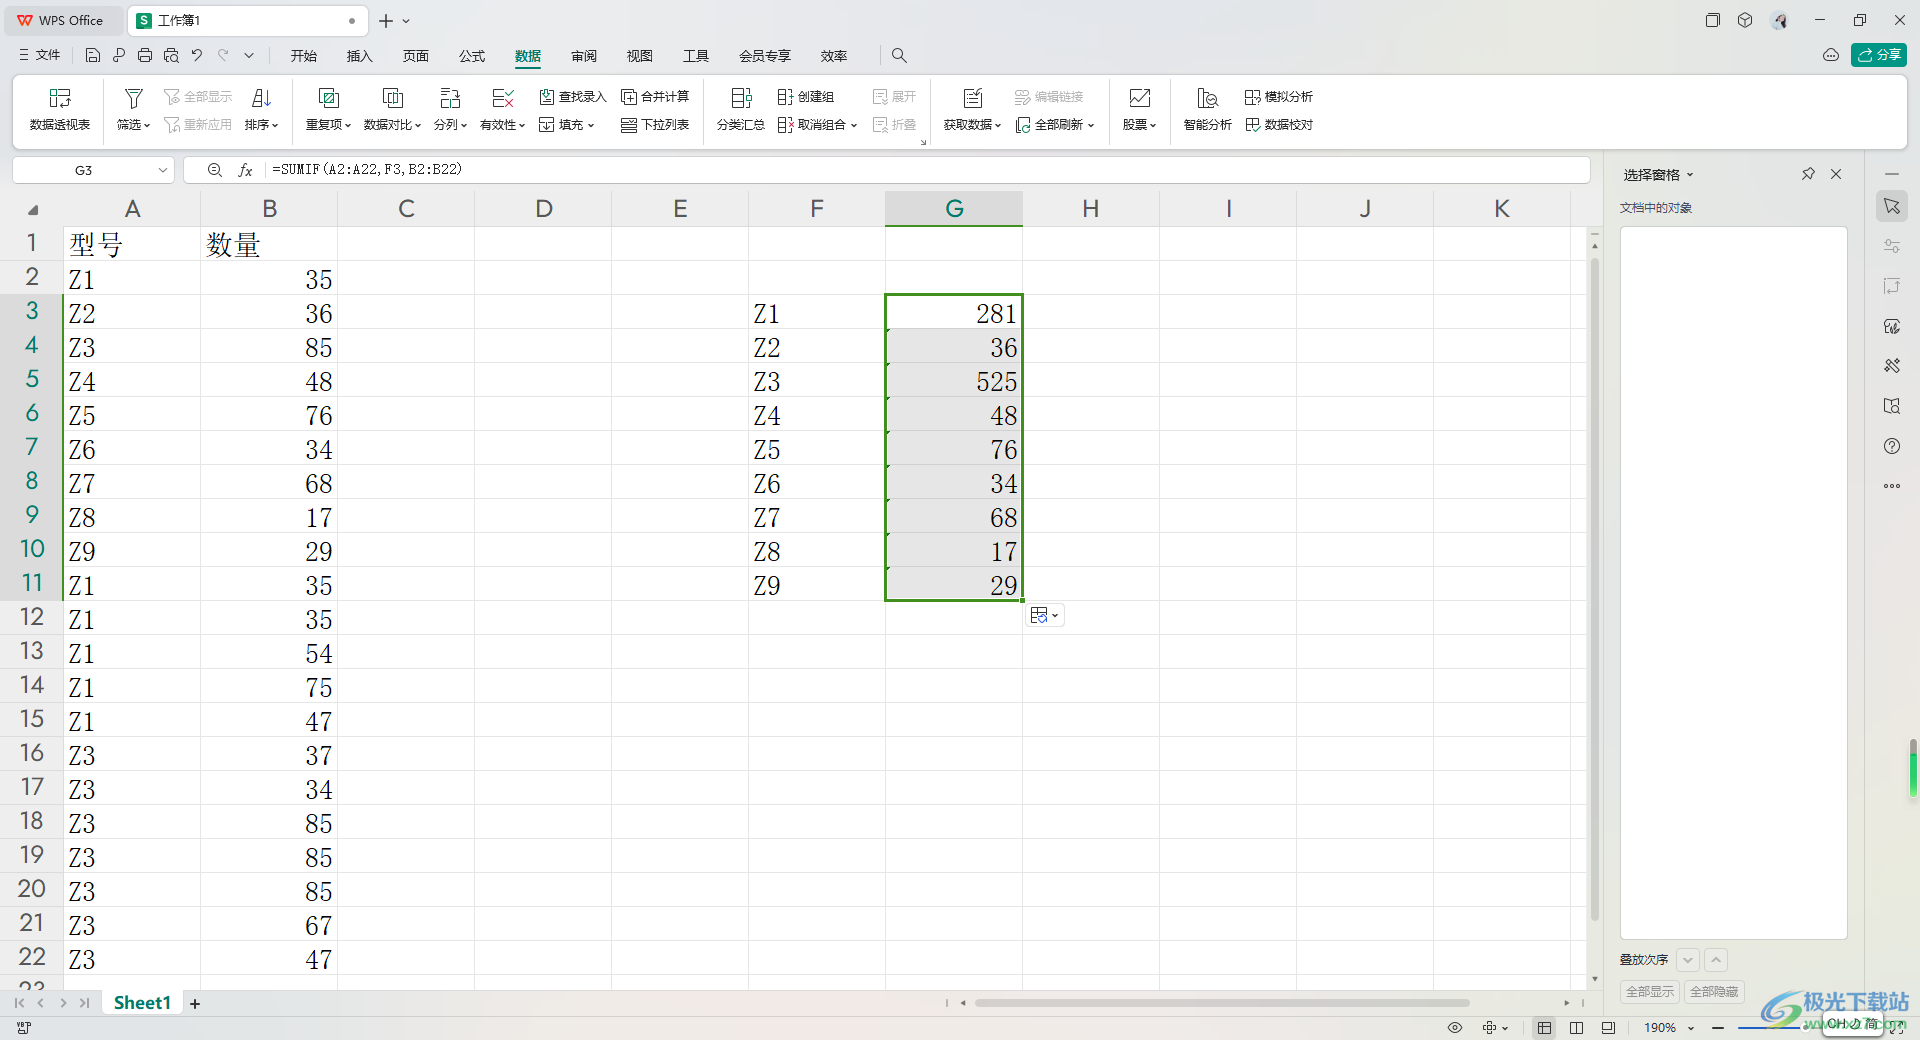Click the horizontal scrollbar of the sheet
This screenshot has height=1040, width=1920.
[1222, 1003]
